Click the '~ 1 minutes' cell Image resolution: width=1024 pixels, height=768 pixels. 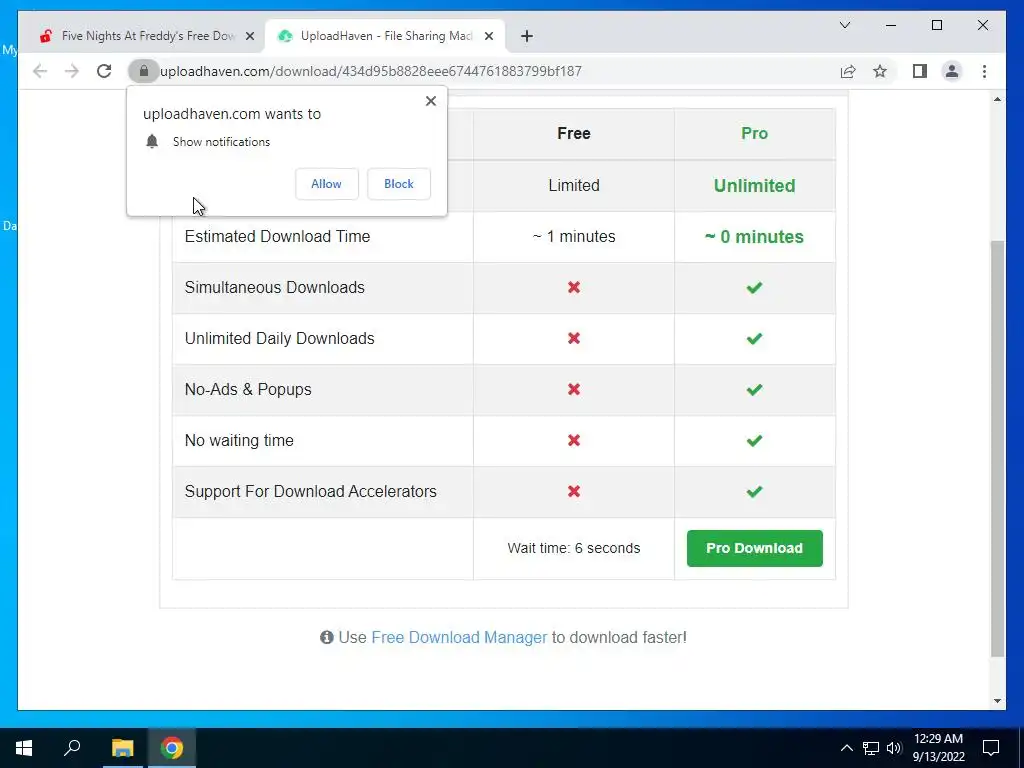point(574,236)
